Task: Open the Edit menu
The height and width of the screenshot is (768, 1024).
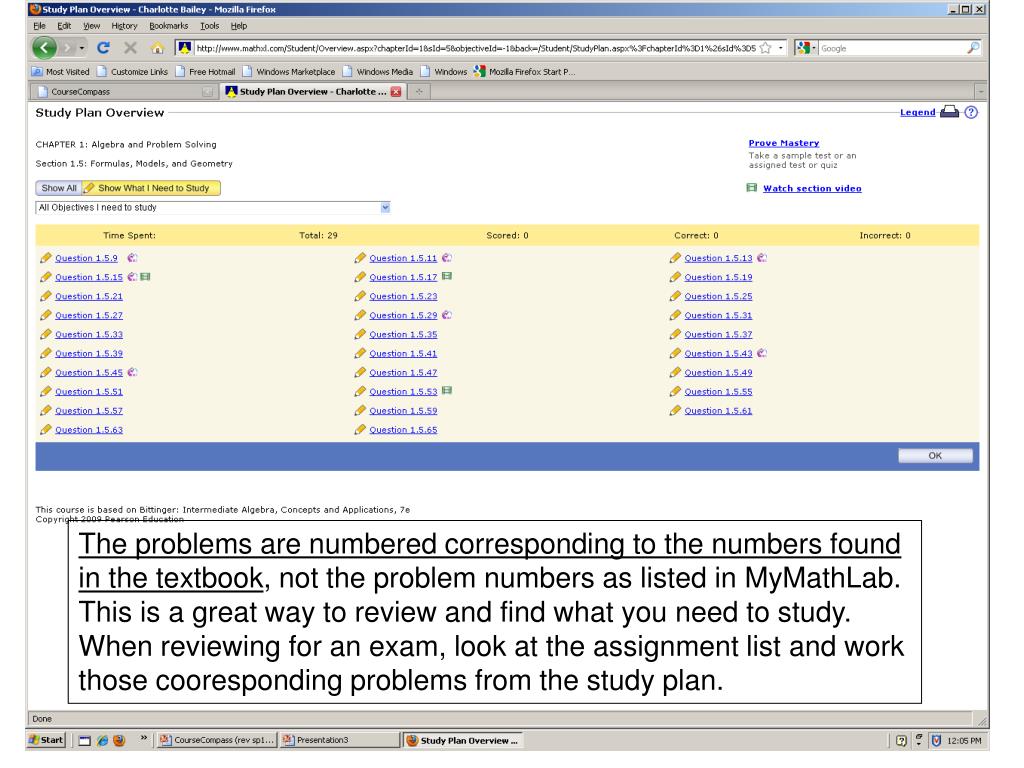Action: [x=64, y=26]
